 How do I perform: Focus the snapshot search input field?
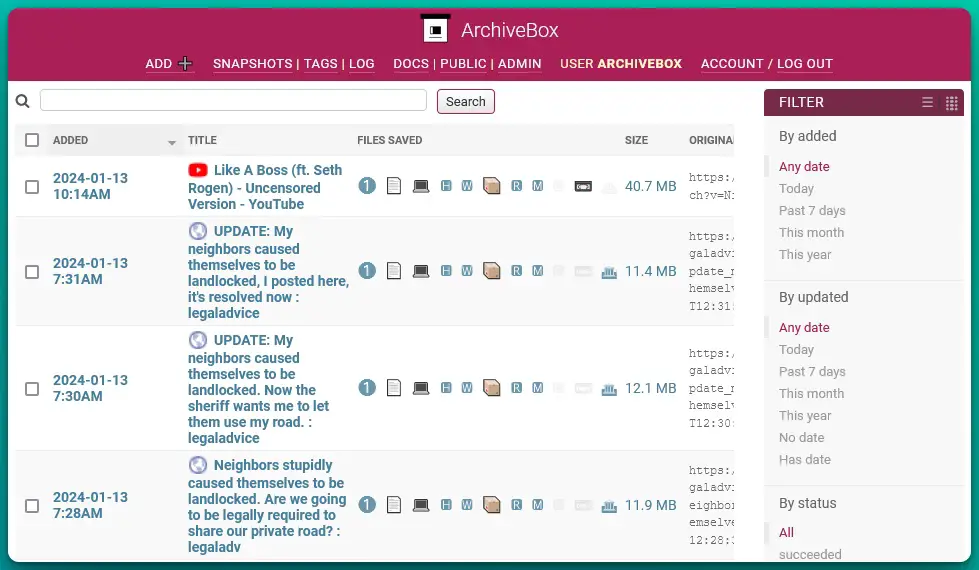(x=233, y=101)
